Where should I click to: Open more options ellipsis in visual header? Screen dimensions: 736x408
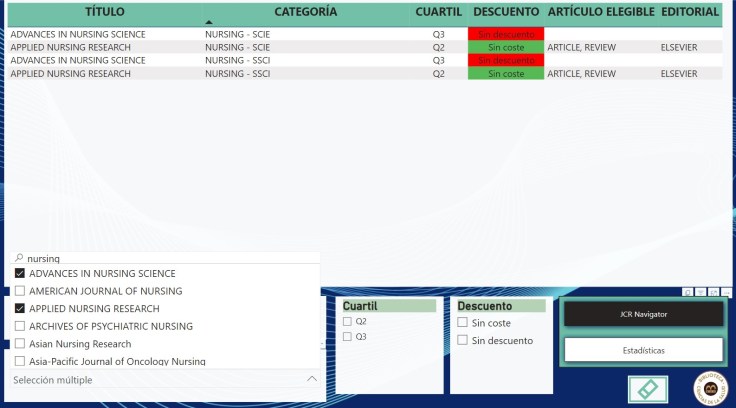726,292
